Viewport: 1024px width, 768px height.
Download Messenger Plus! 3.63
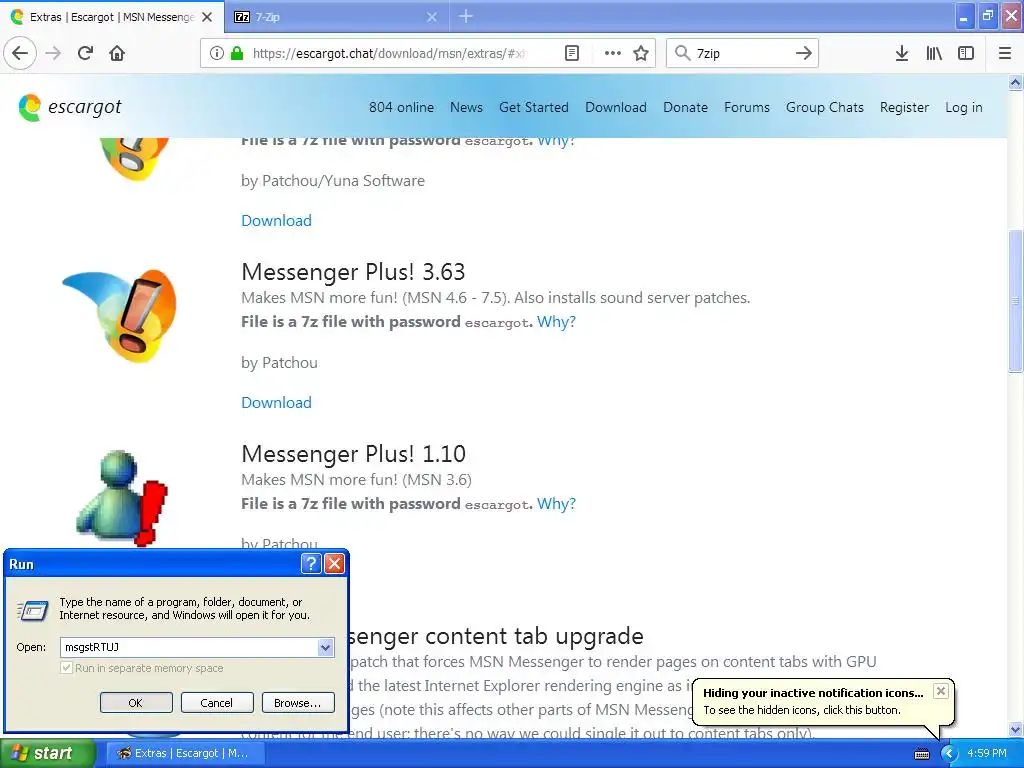pyautogui.click(x=276, y=402)
